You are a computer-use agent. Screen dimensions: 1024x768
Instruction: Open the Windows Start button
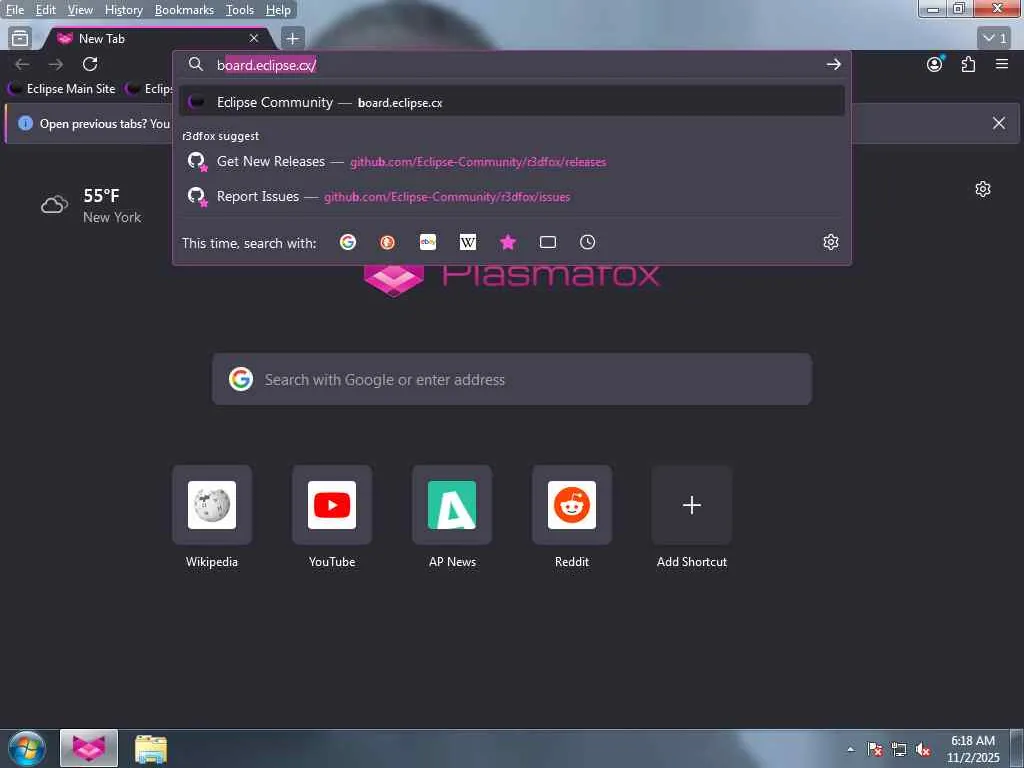27,748
